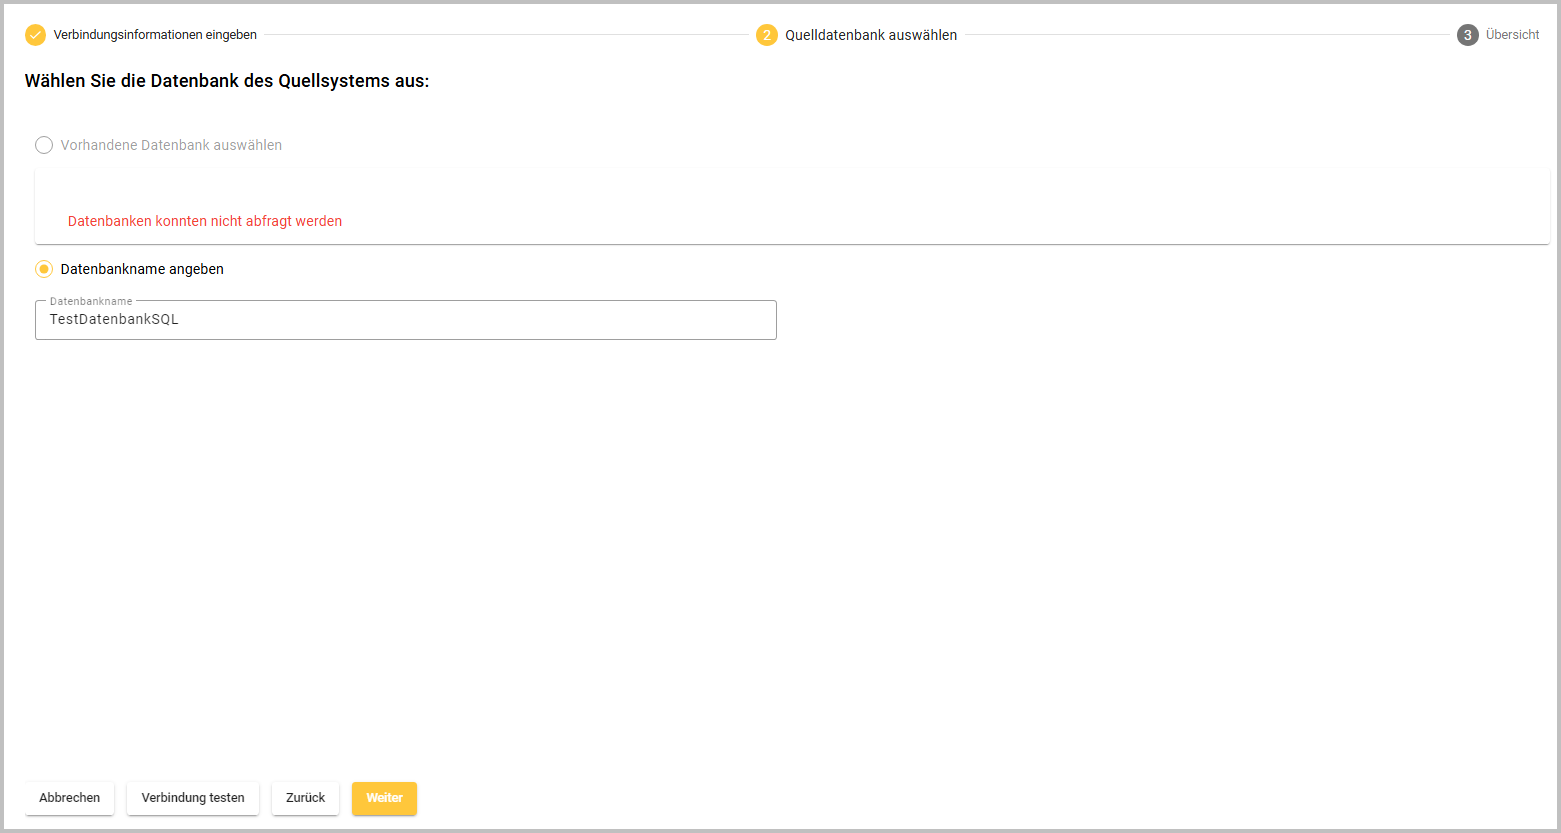1561x833 pixels.
Task: Proceed with the yellow Weiter button
Action: point(384,798)
